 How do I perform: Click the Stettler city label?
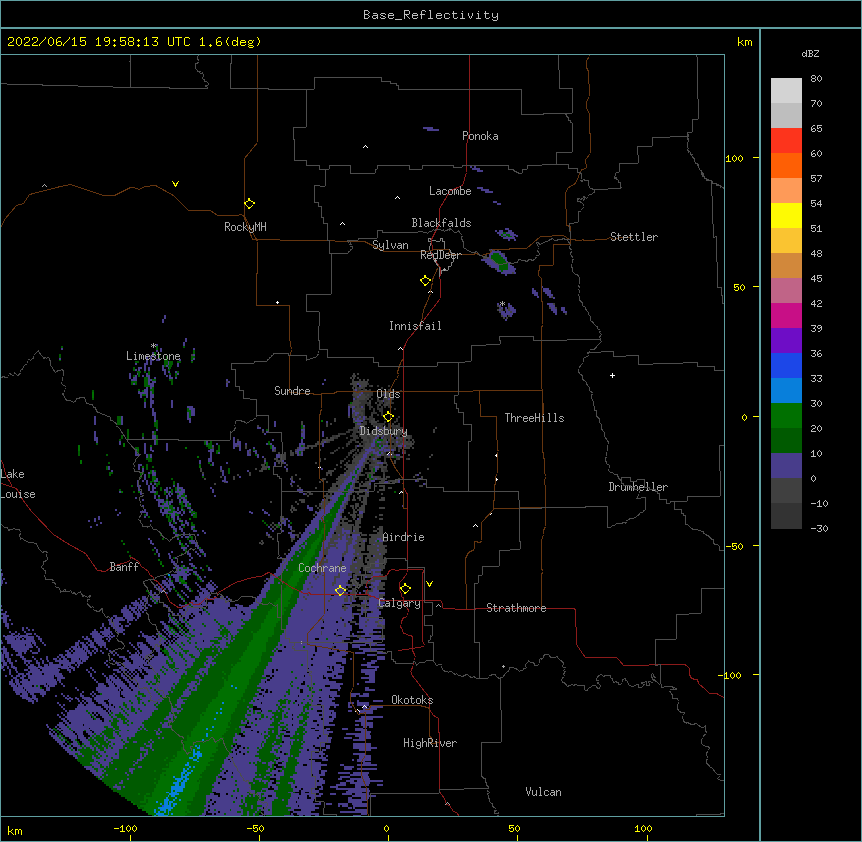634,237
